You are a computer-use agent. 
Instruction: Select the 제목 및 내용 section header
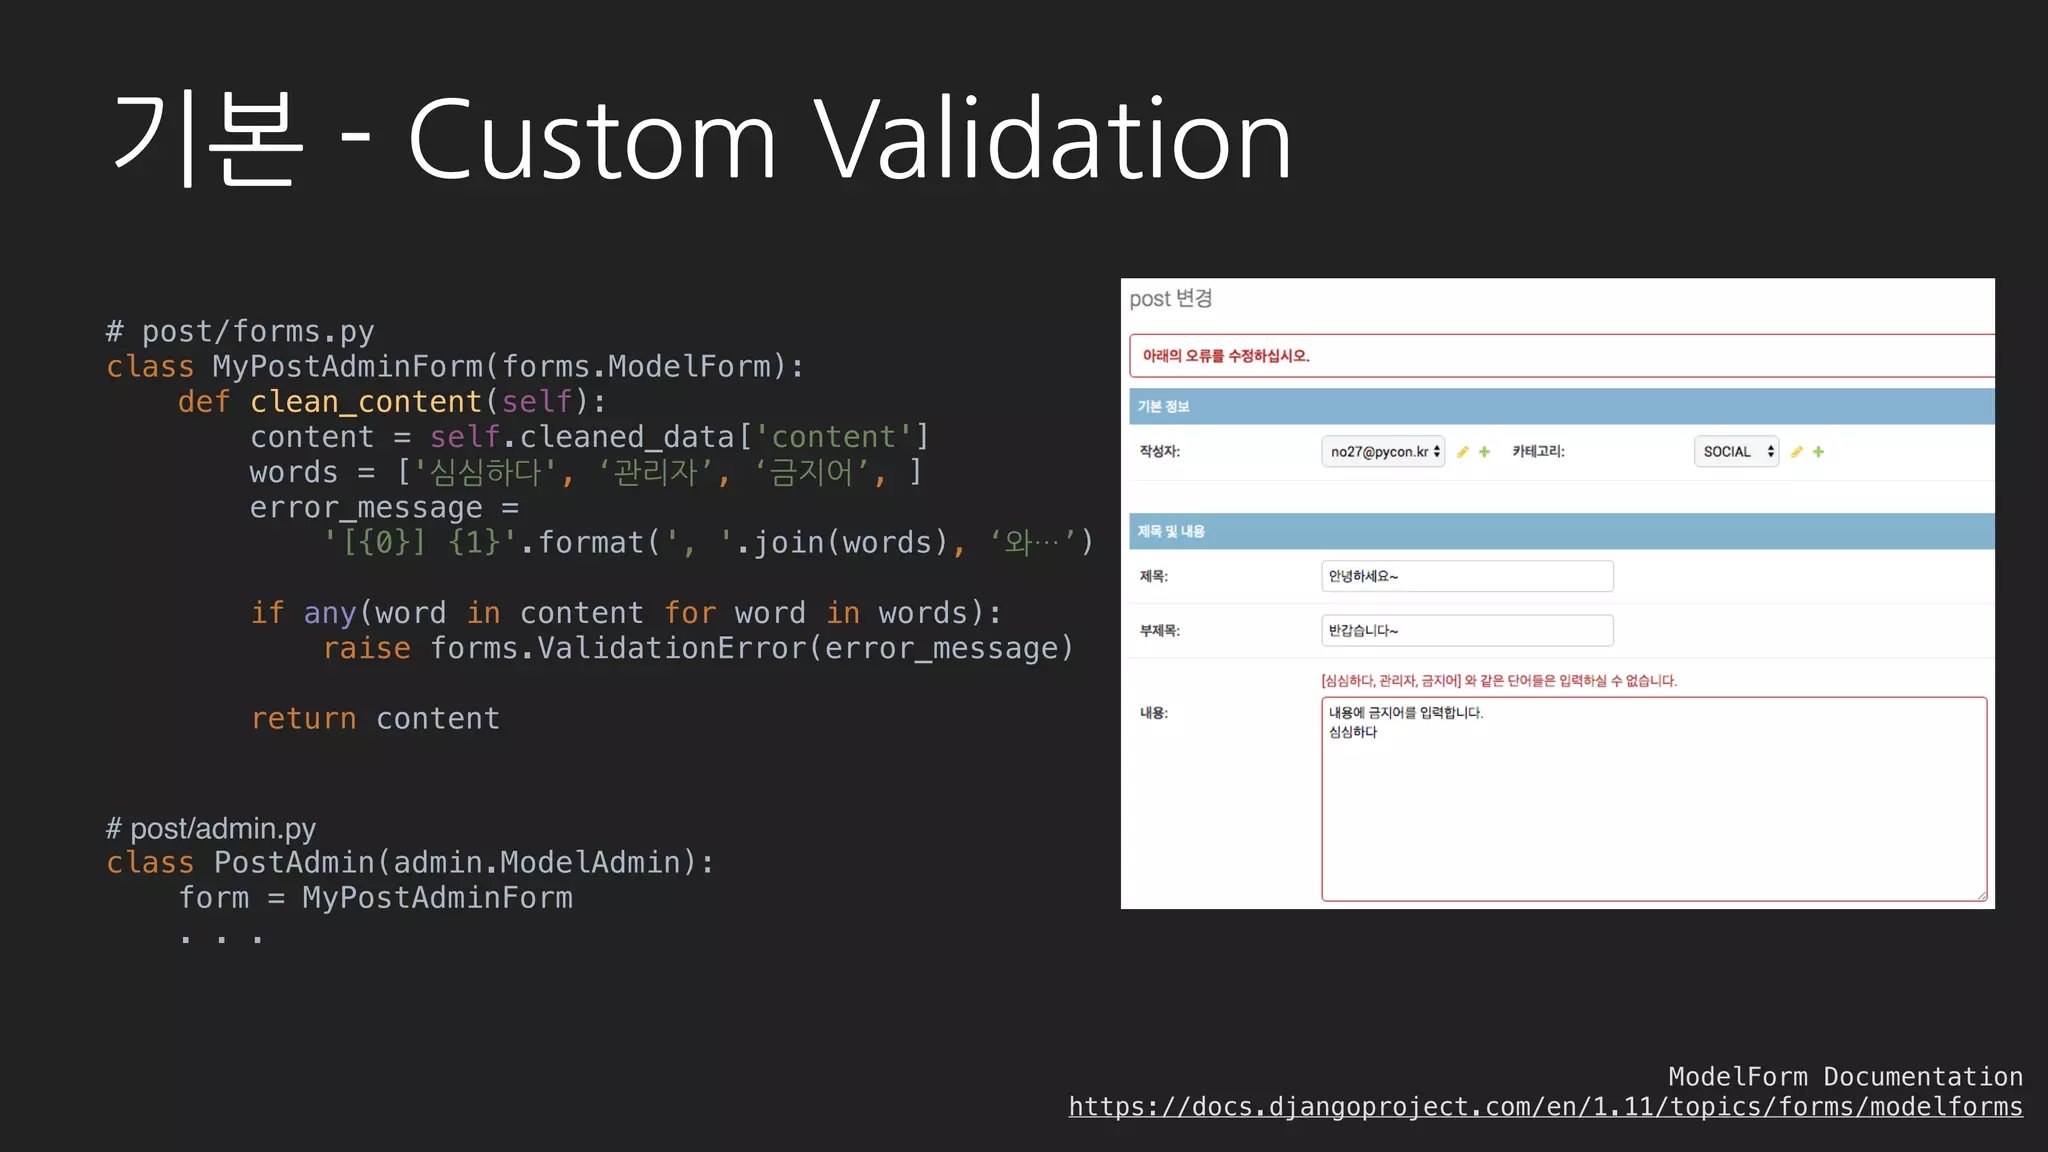(x=1171, y=532)
